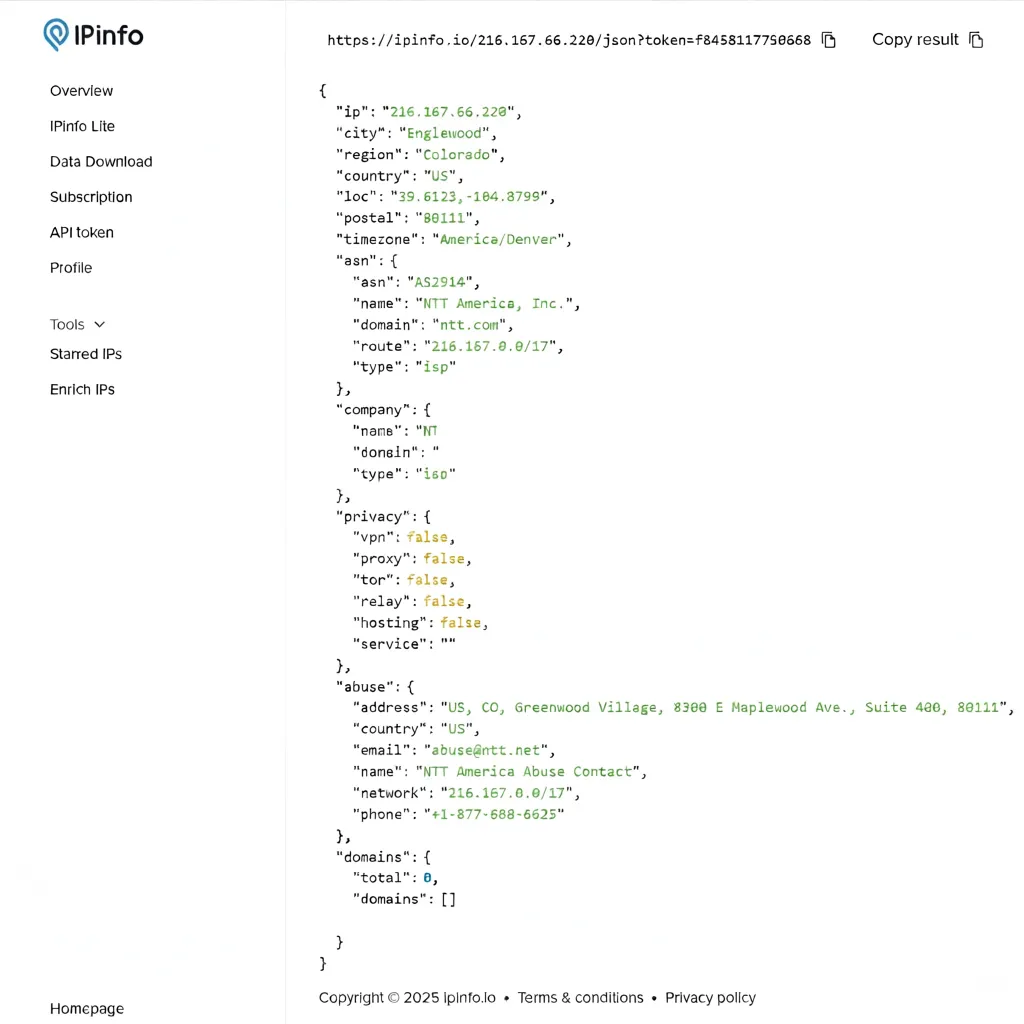Open Starred IPs

(86, 354)
